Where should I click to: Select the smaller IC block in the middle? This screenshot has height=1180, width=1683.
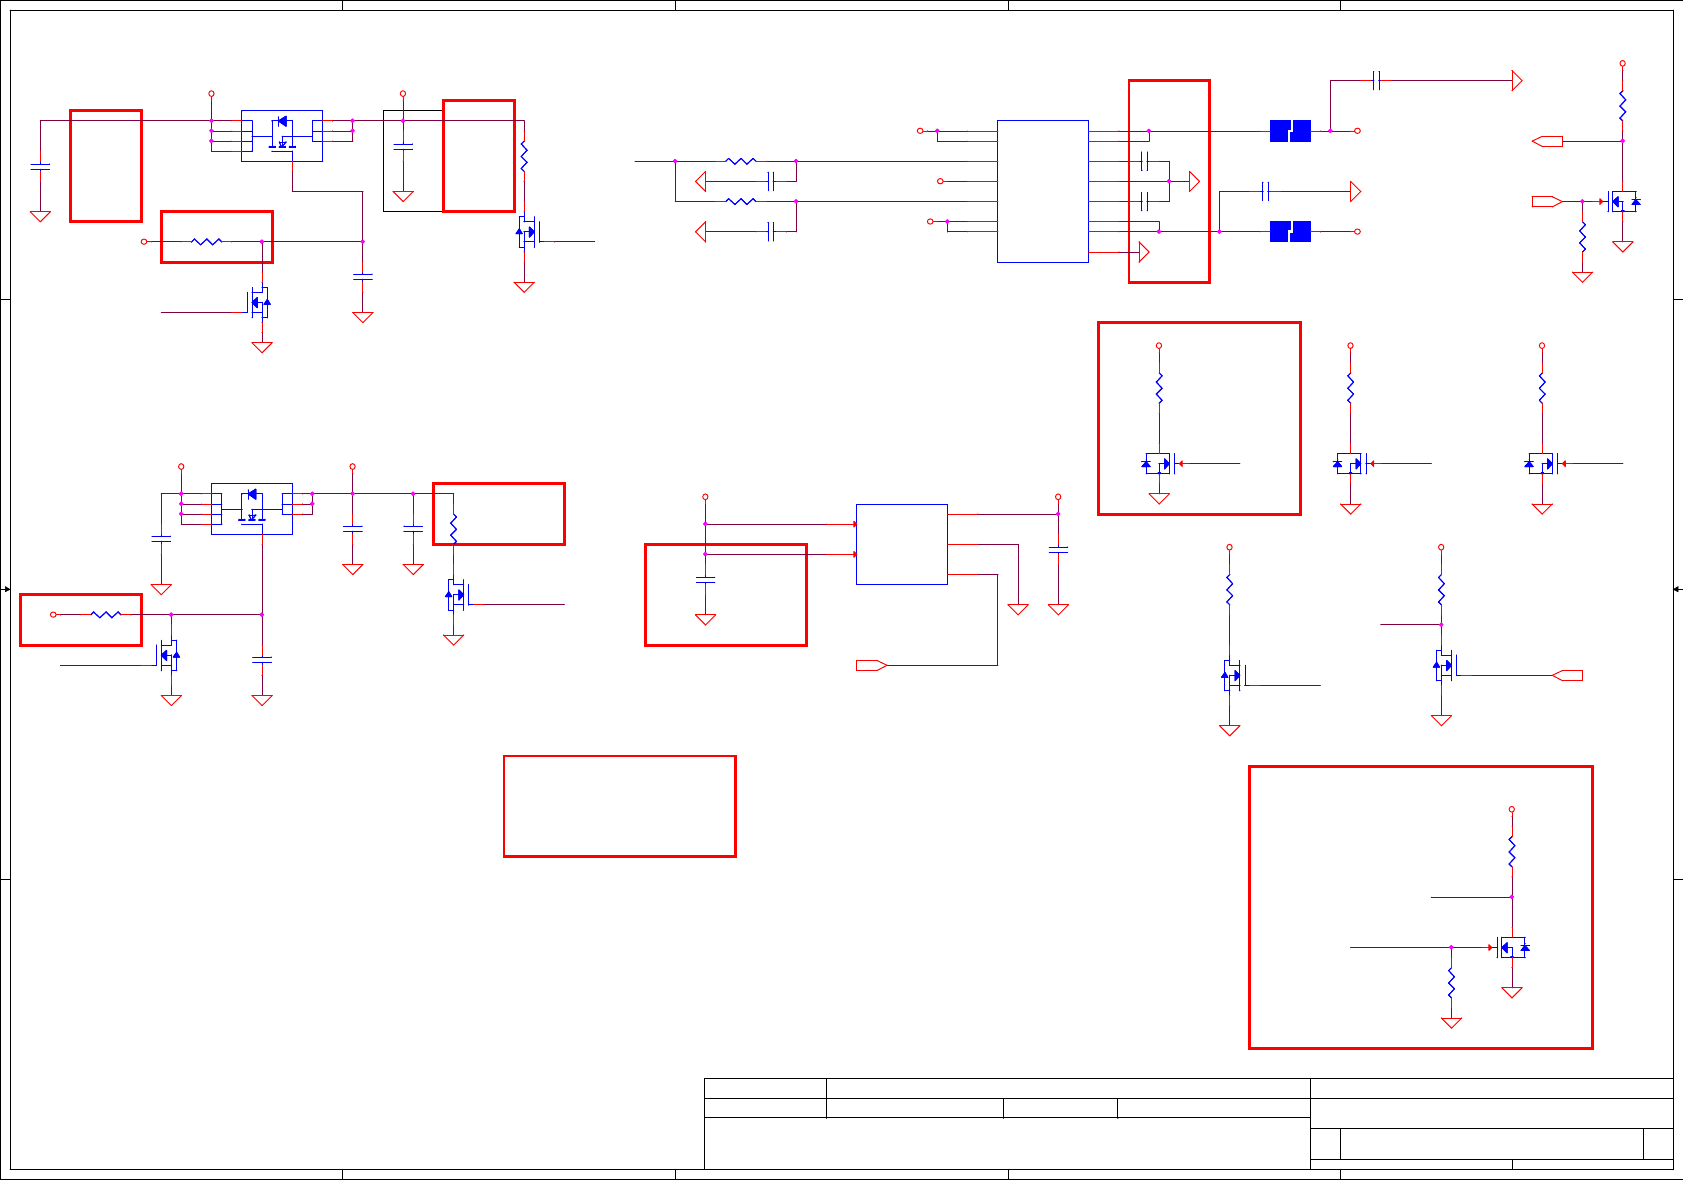(901, 544)
